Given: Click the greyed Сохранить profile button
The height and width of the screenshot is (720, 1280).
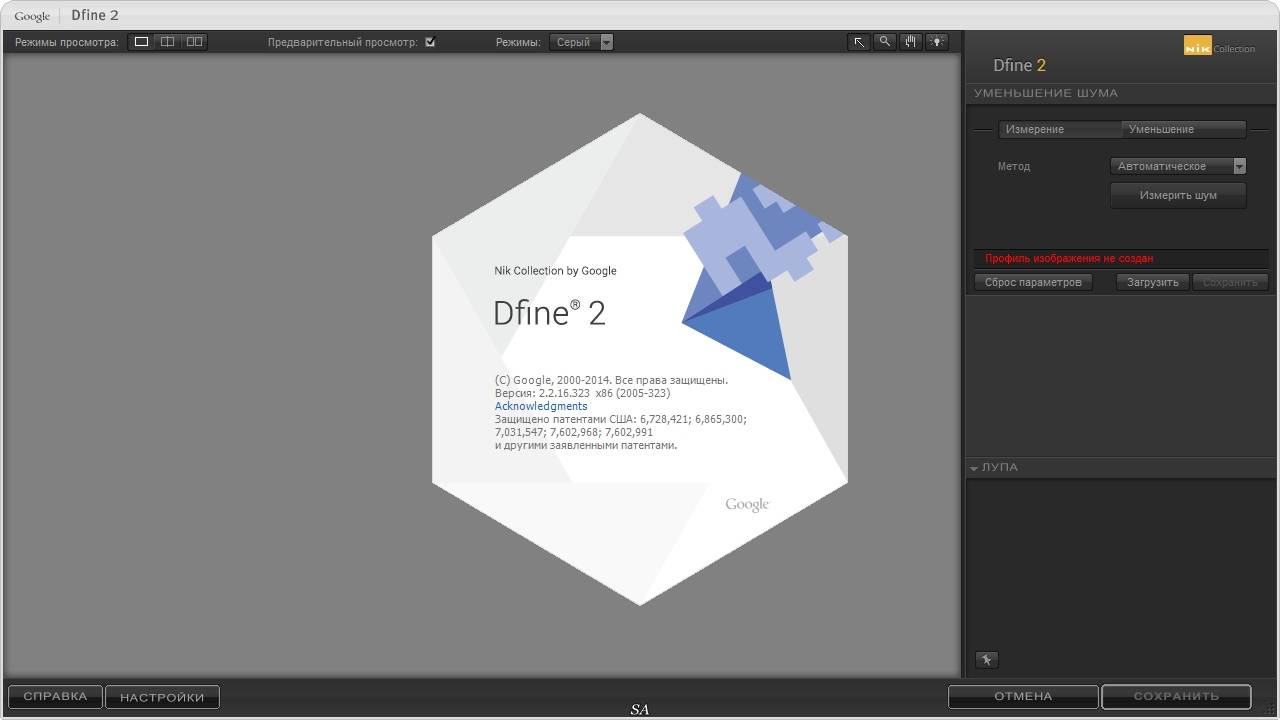Looking at the screenshot, I should coord(1230,282).
